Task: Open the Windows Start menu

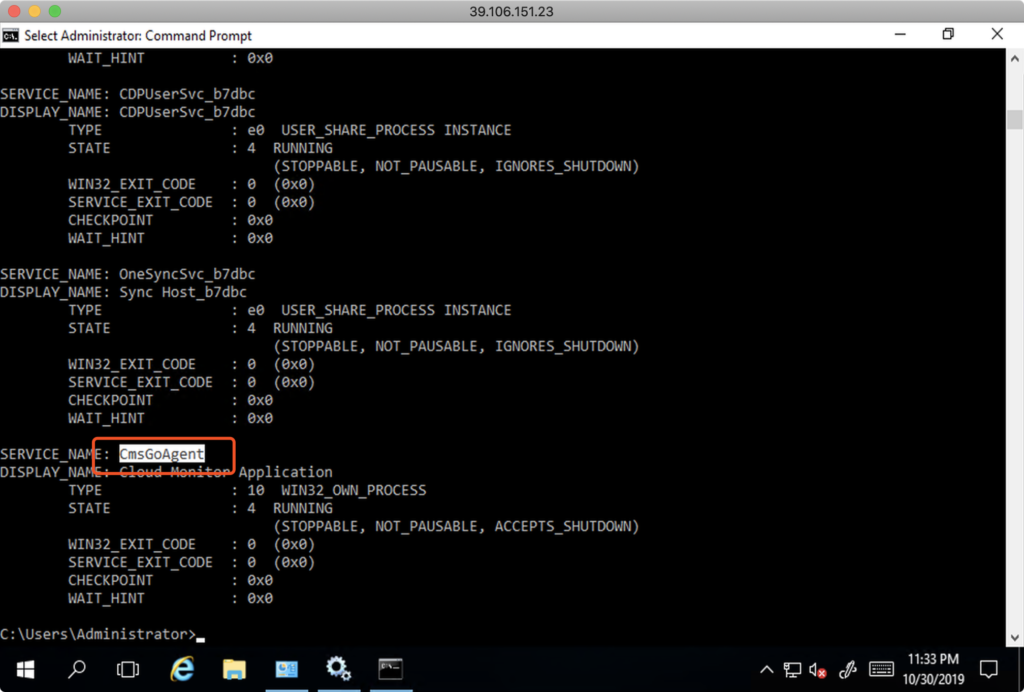Action: (x=24, y=668)
